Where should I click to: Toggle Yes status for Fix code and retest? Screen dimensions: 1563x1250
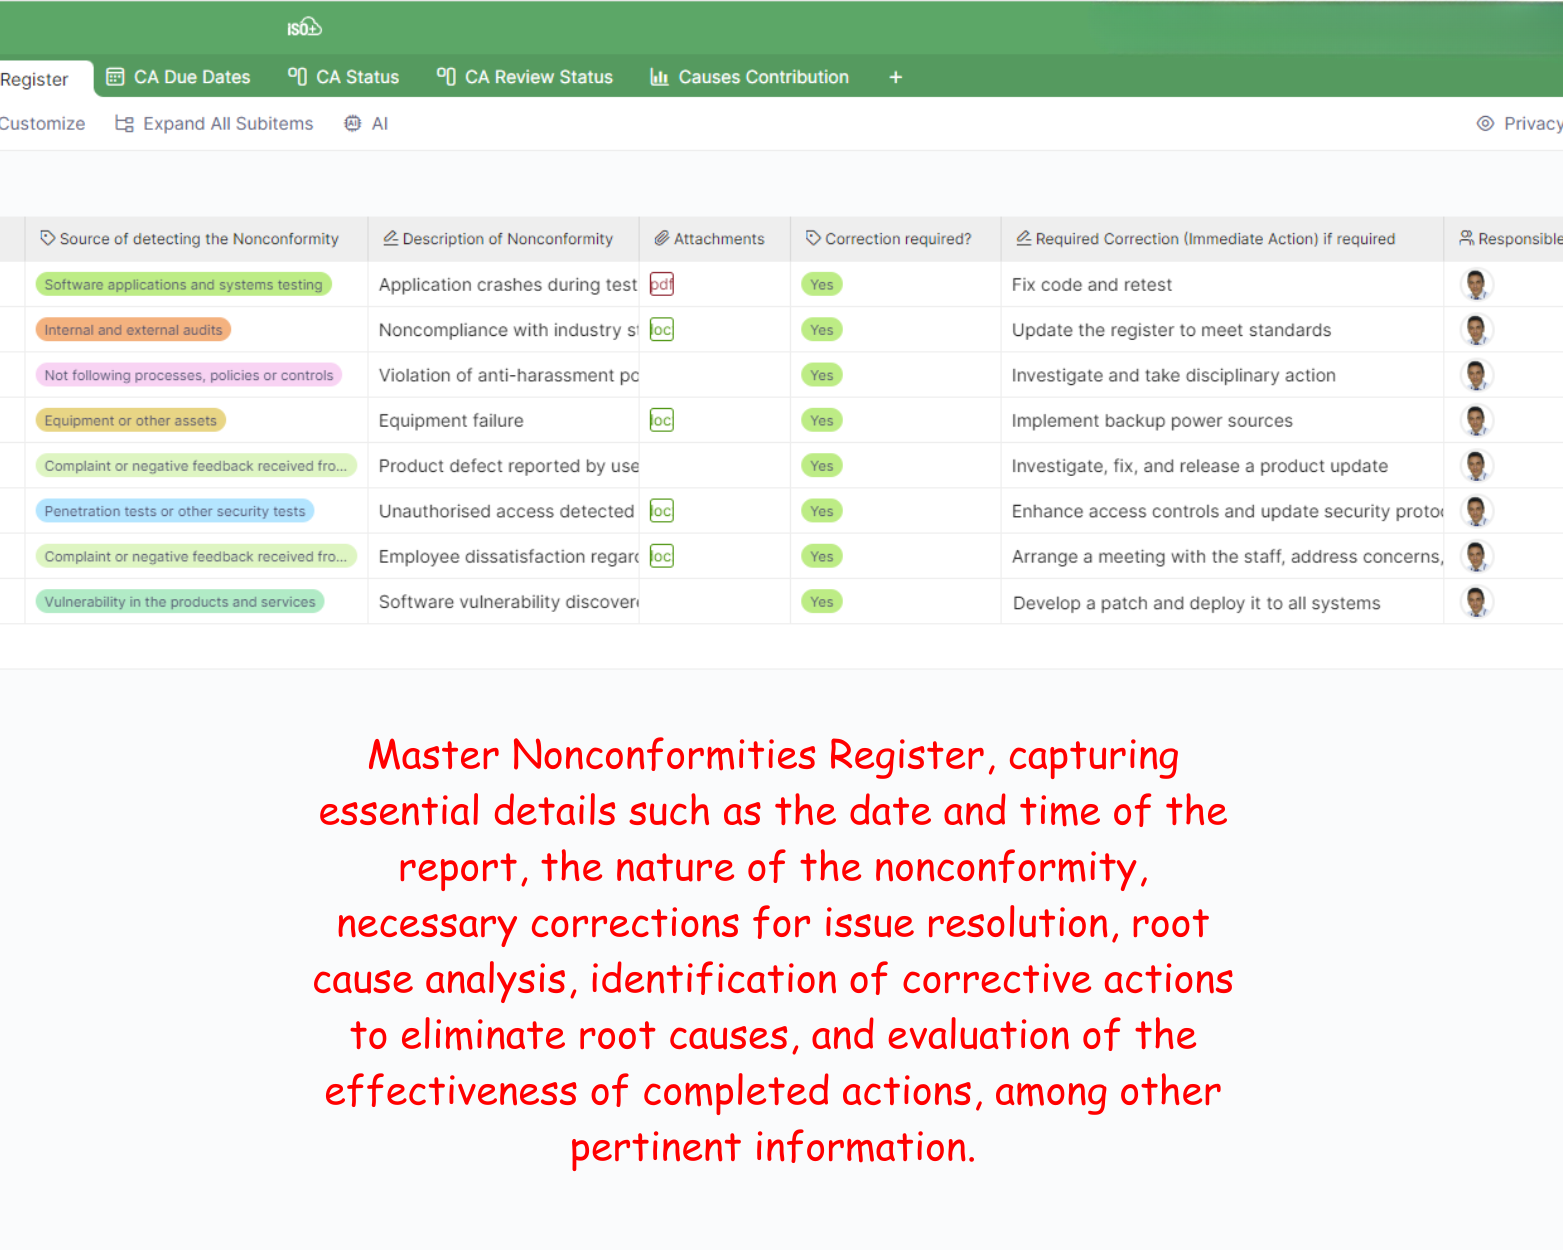(x=821, y=284)
